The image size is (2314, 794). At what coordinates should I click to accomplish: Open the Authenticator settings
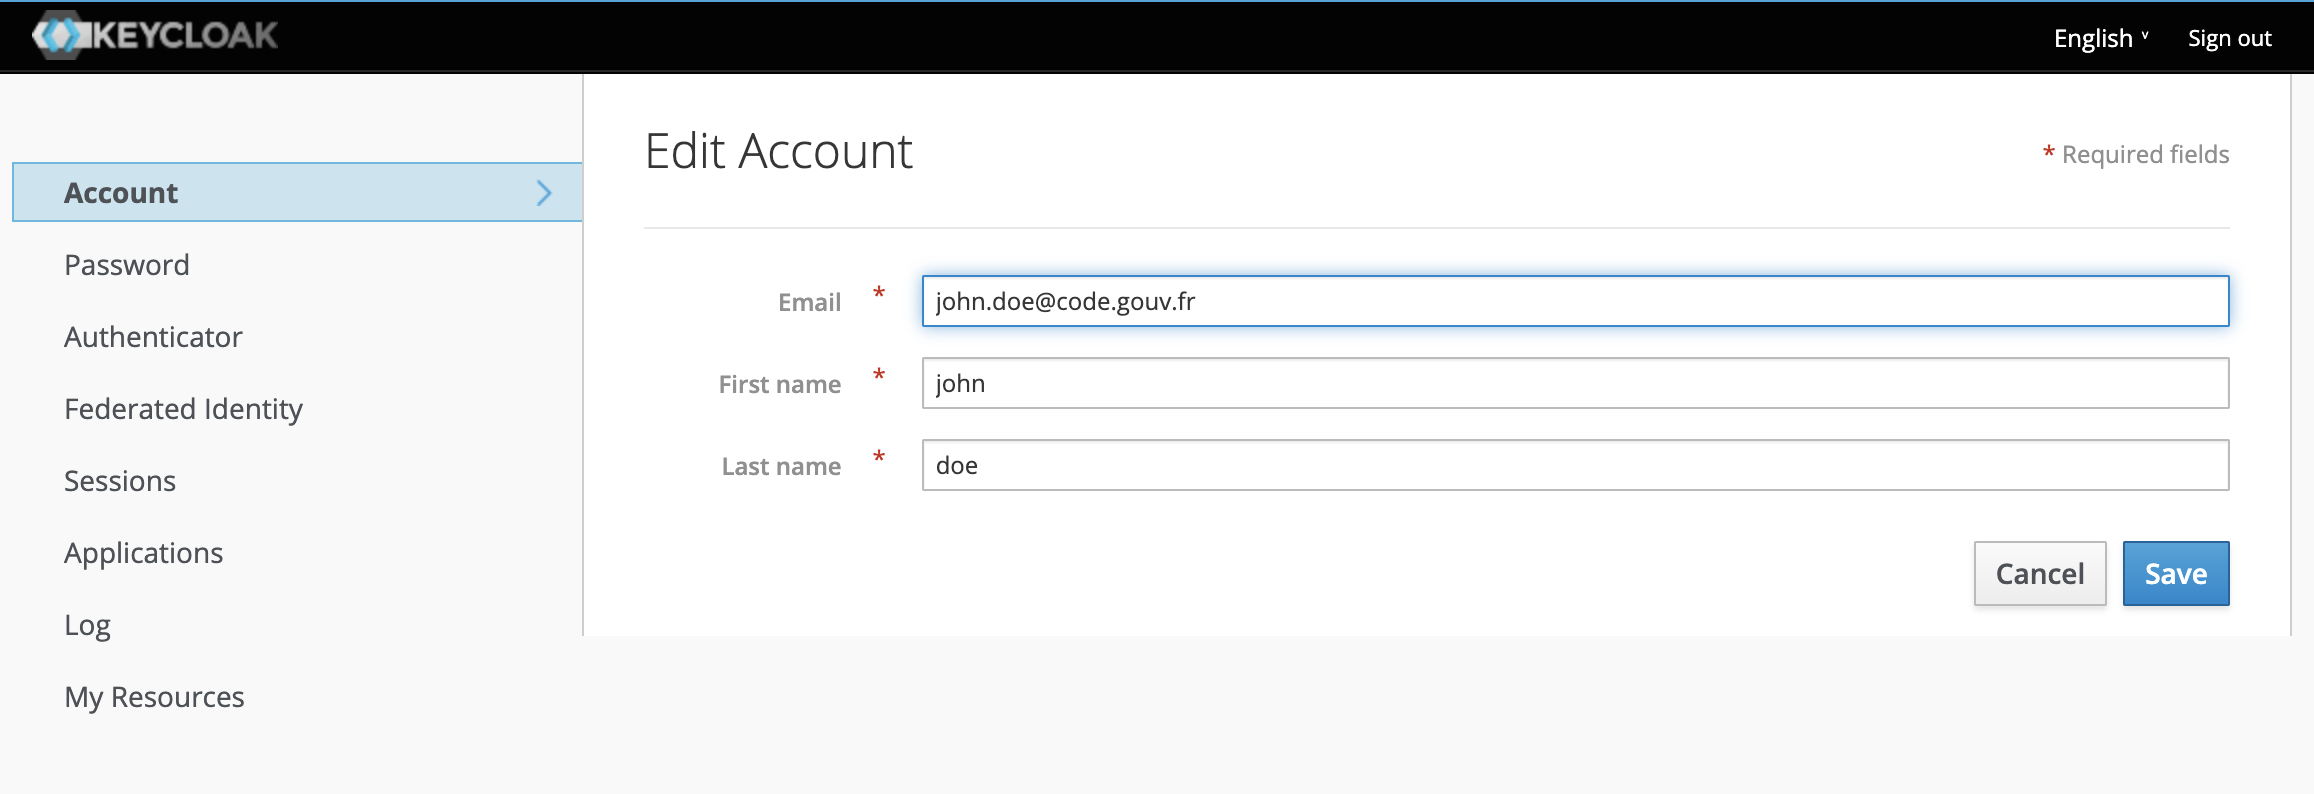coord(153,337)
